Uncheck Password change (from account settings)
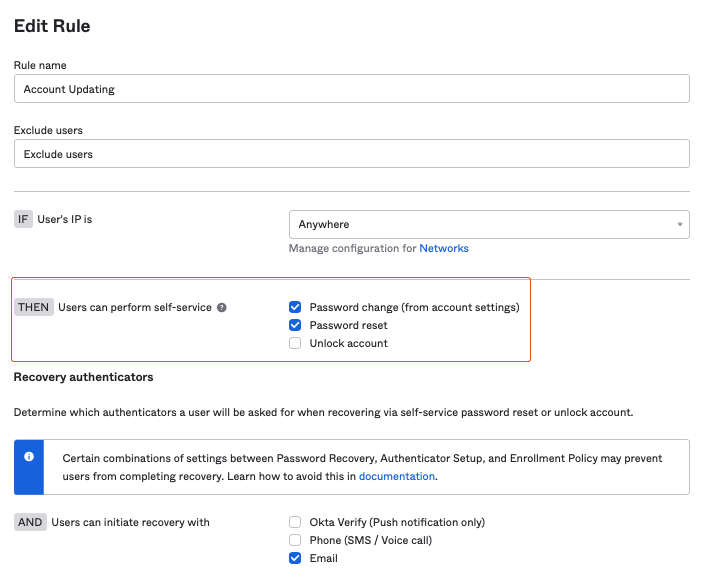 (x=295, y=308)
